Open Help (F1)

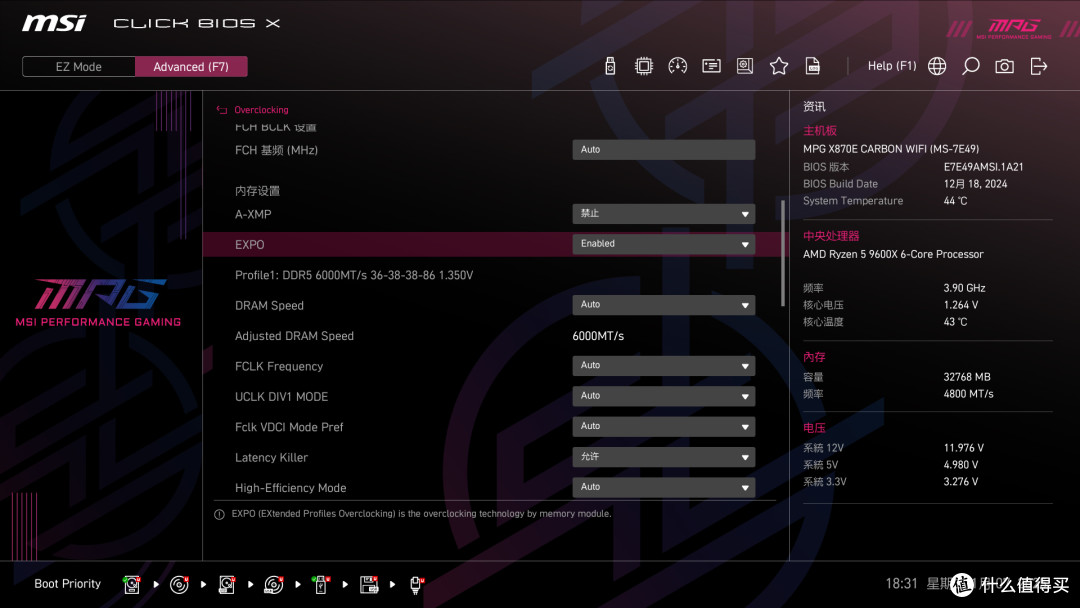[892, 66]
